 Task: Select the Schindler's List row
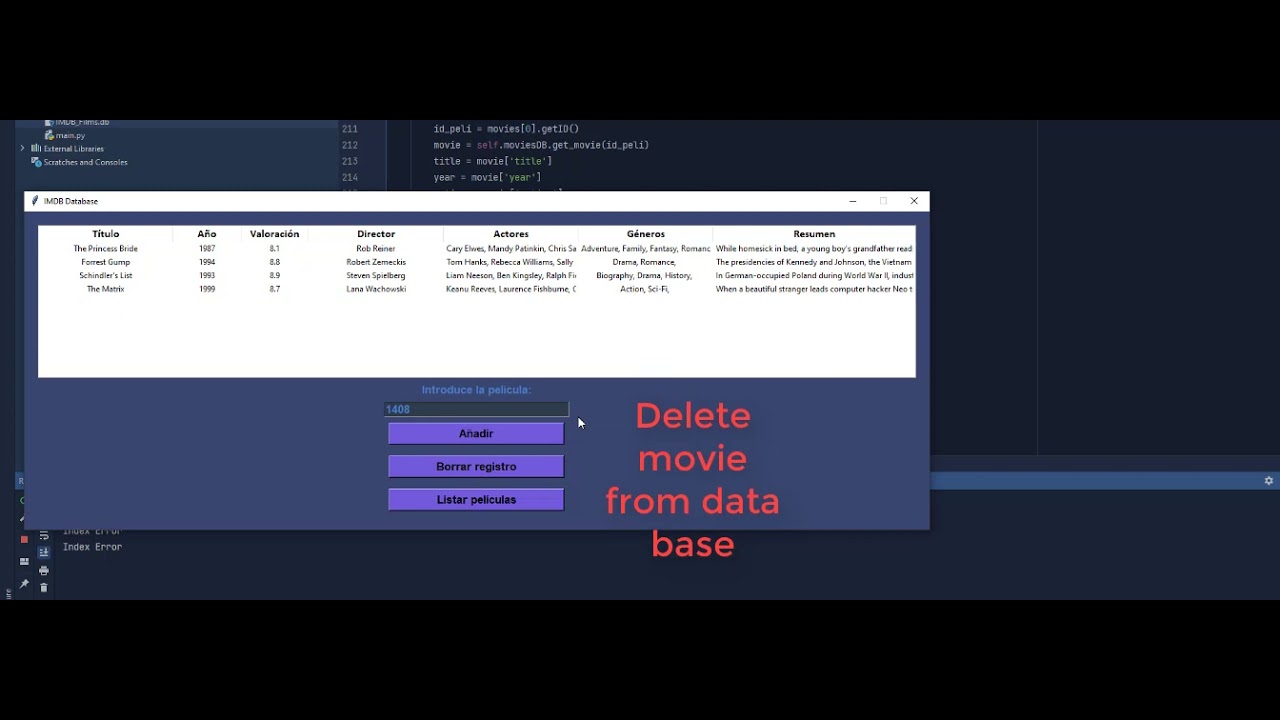(x=476, y=275)
